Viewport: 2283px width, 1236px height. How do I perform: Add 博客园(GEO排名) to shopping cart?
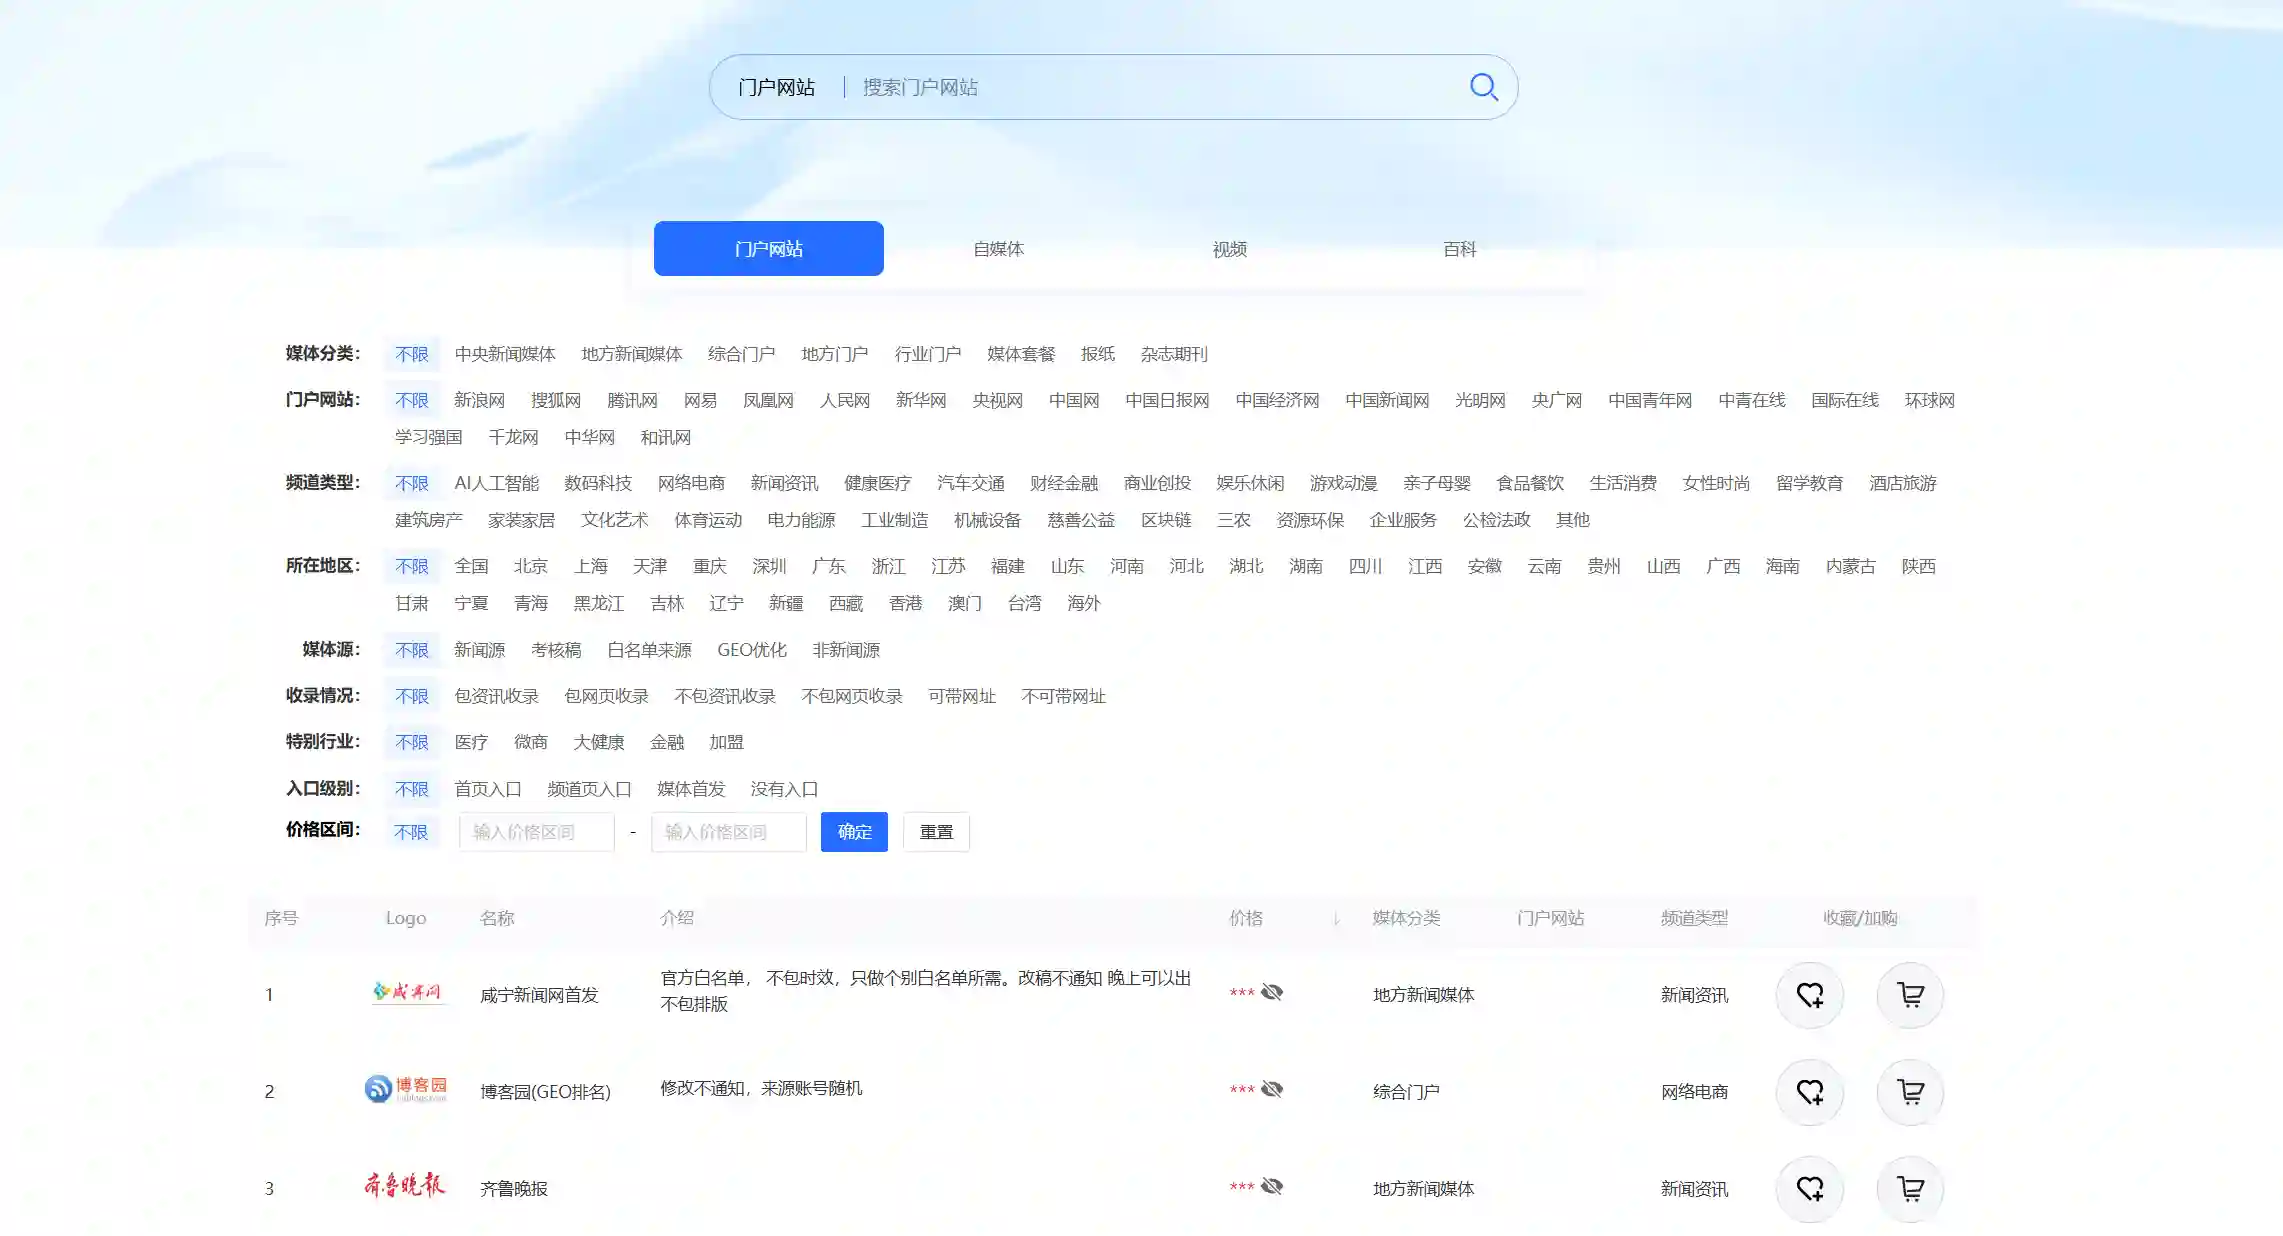(1910, 1092)
